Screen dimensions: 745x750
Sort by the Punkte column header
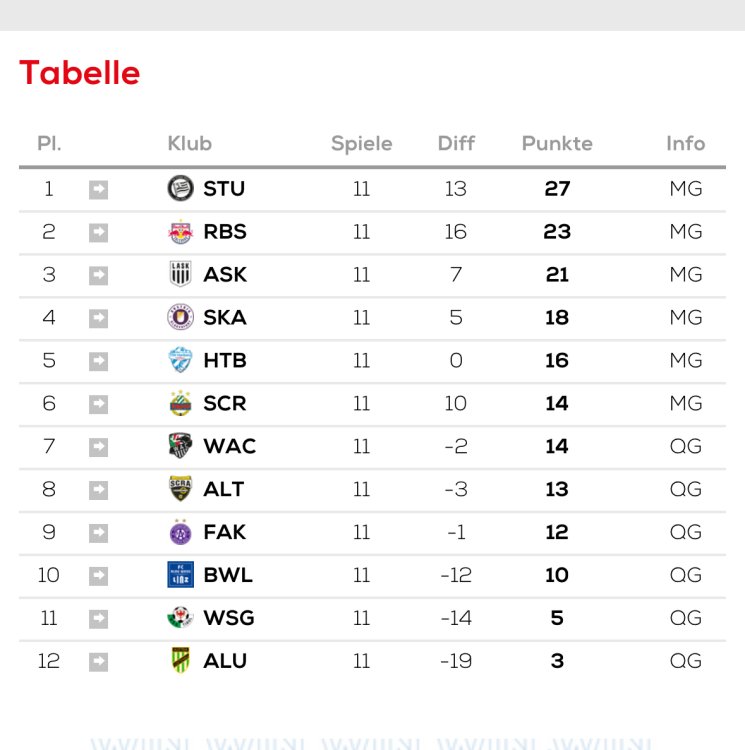tap(557, 144)
